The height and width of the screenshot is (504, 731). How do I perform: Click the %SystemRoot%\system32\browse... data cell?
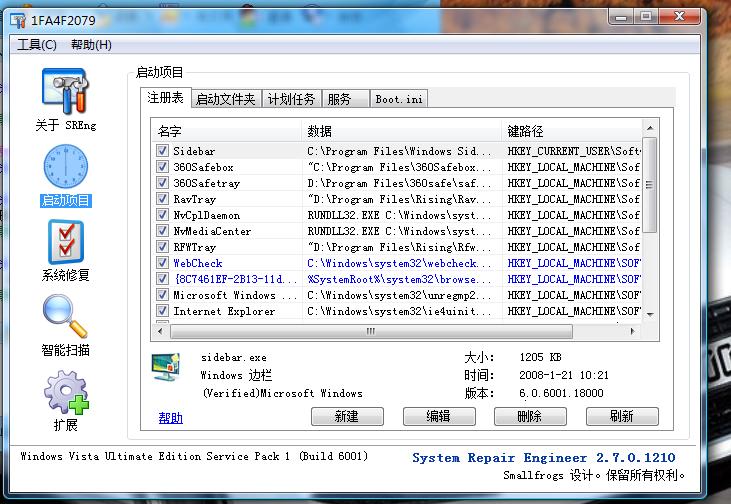pos(399,279)
